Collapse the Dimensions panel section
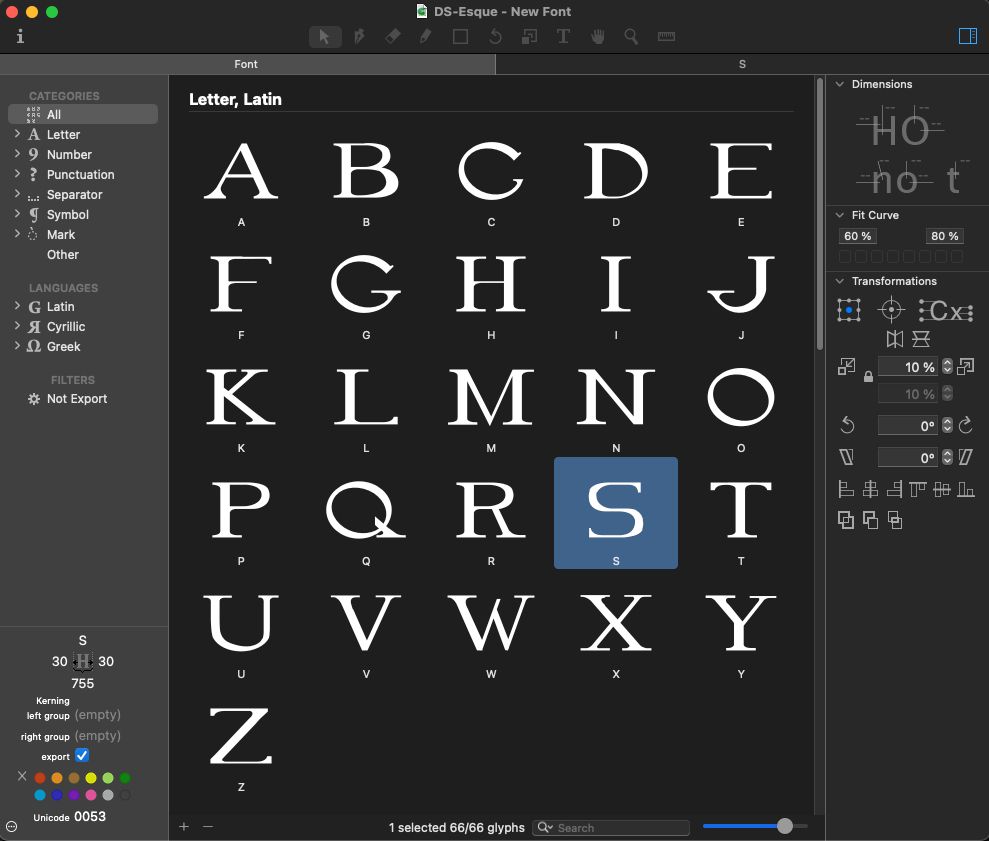Screen dimensions: 989x841 840,84
